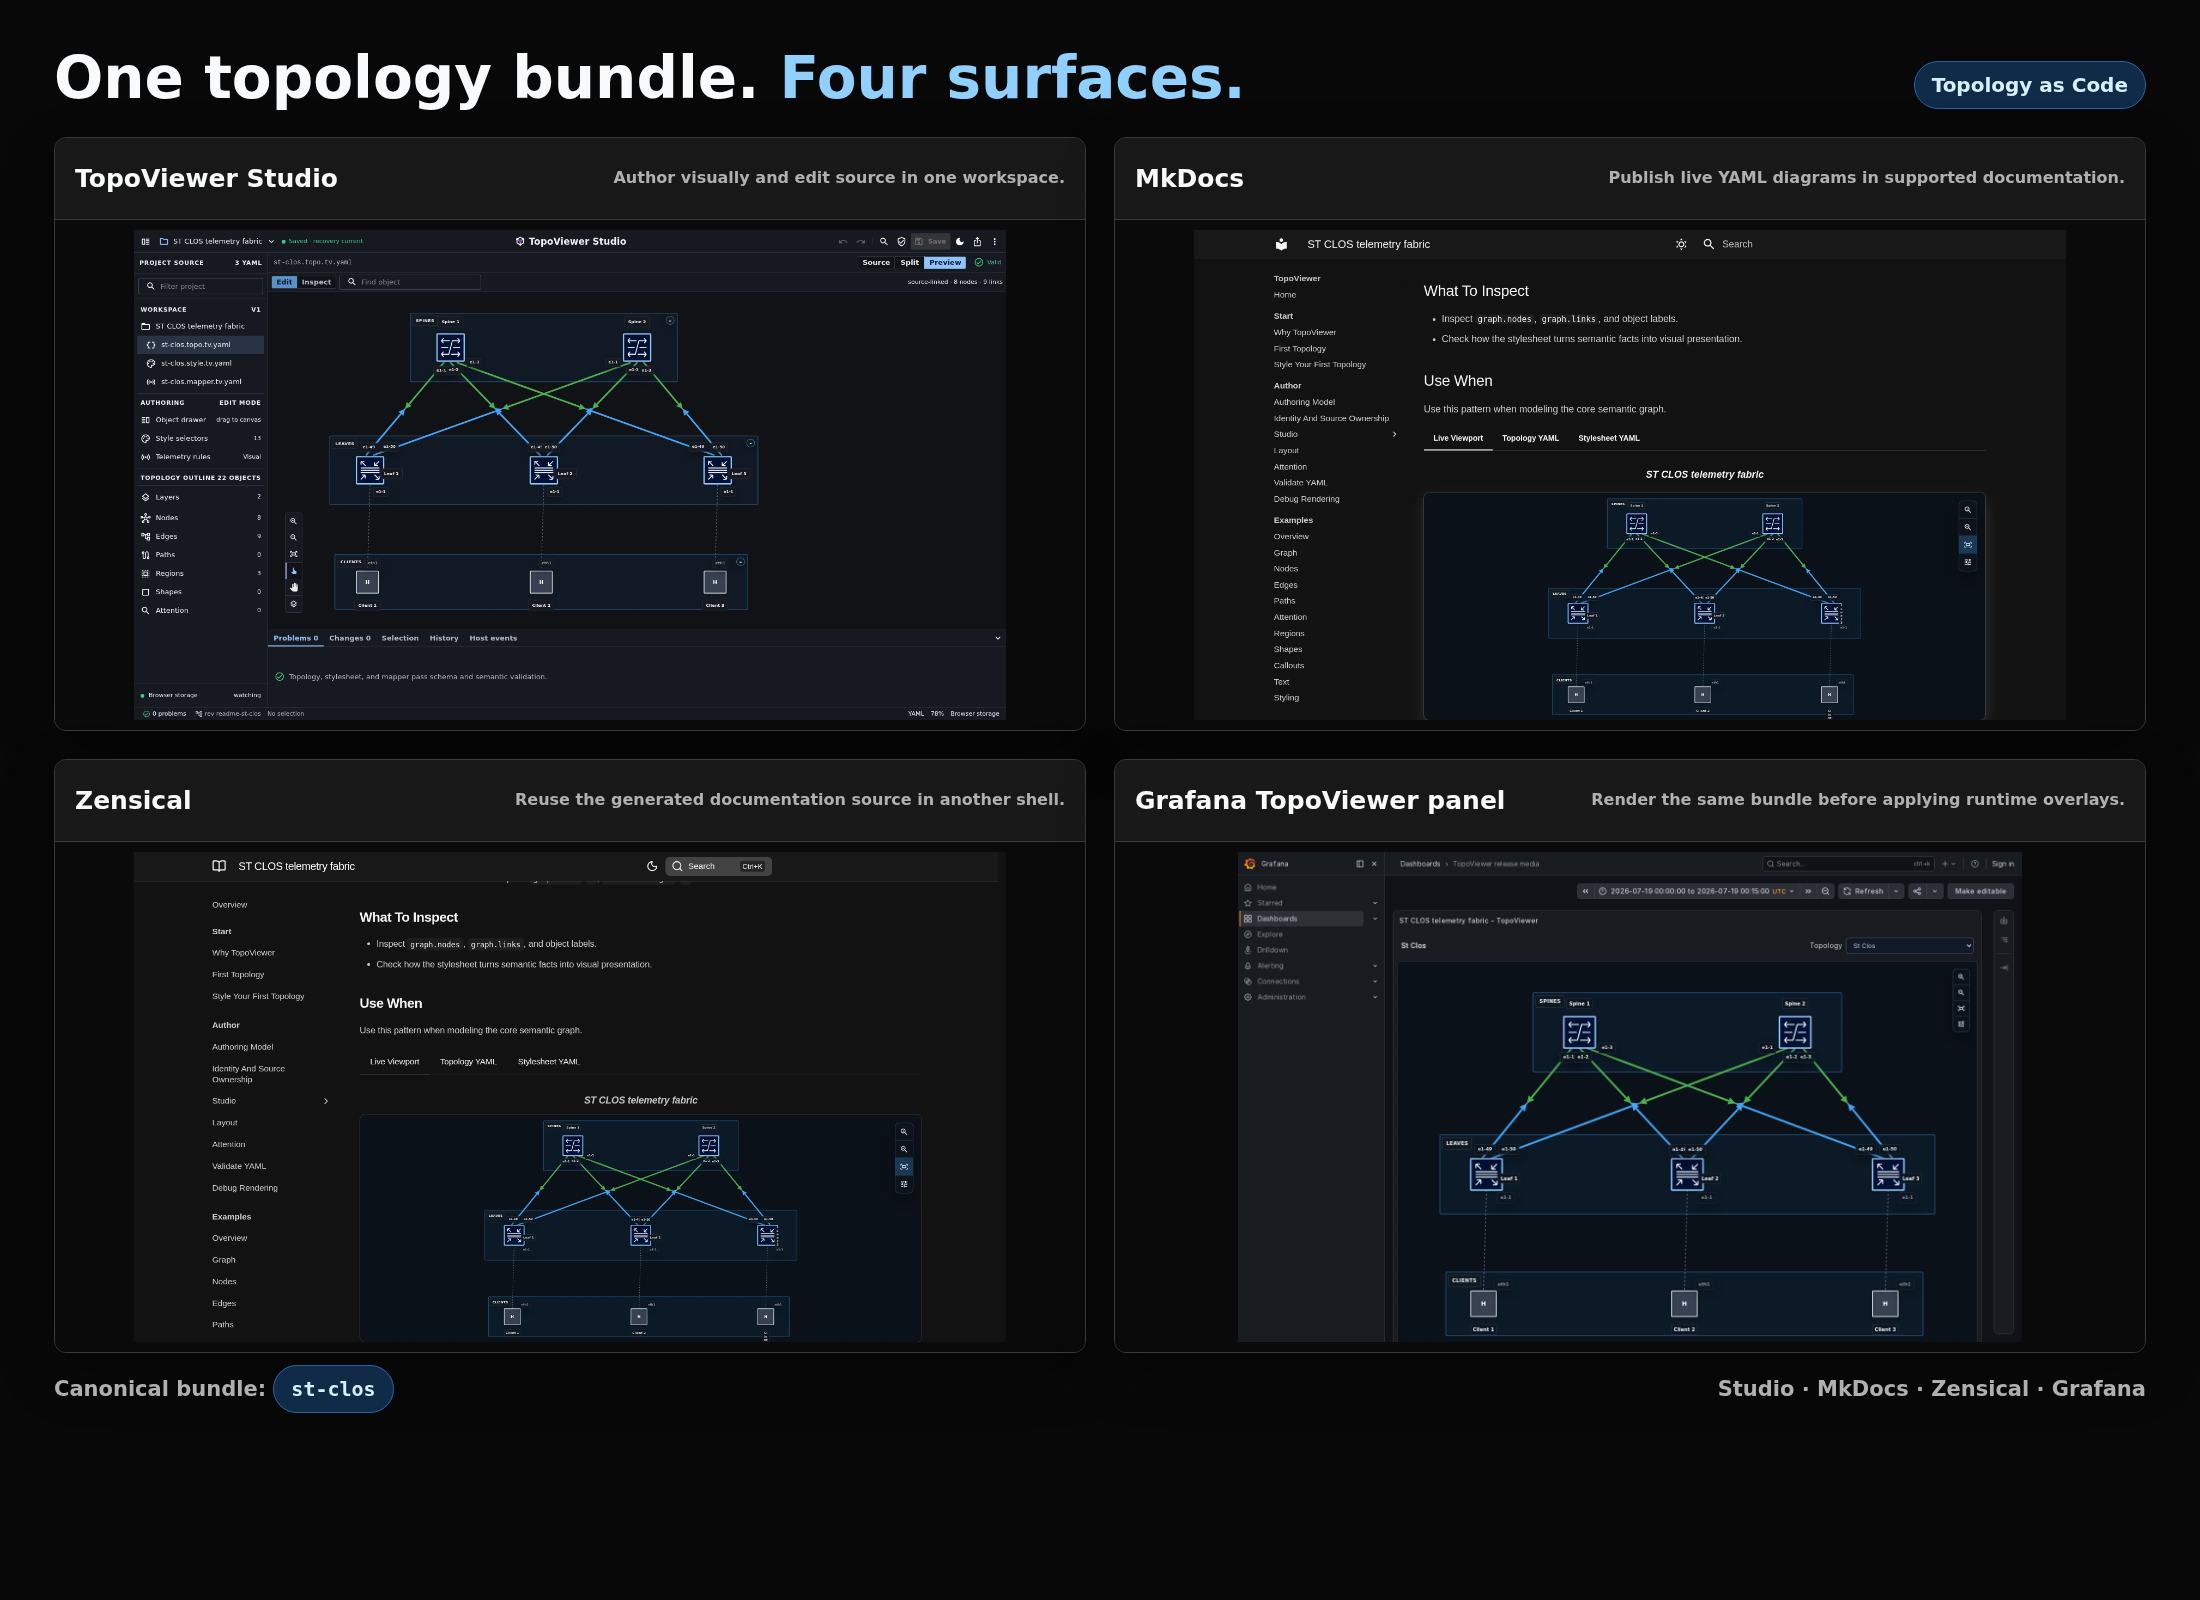
Task: Switch Studio to Edit mode
Action: point(284,282)
